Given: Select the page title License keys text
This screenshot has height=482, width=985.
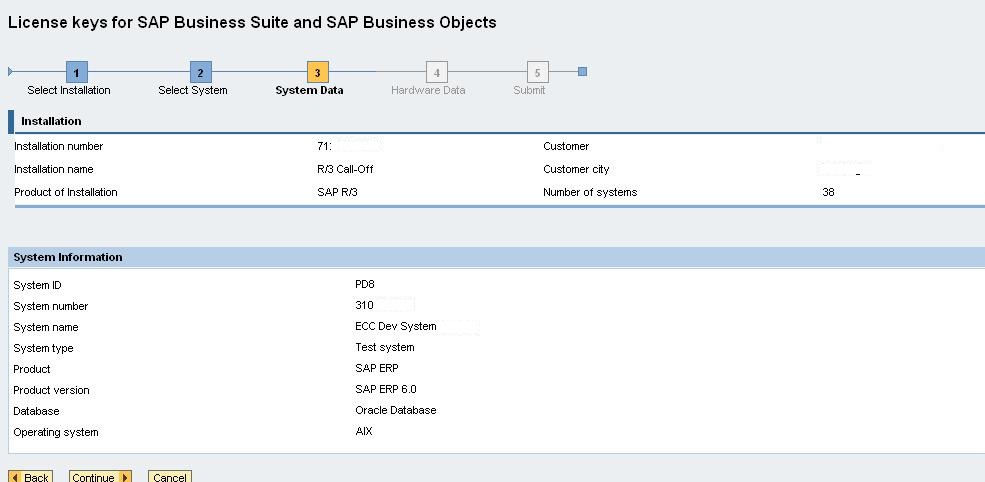Looking at the screenshot, I should click(x=252, y=23).
